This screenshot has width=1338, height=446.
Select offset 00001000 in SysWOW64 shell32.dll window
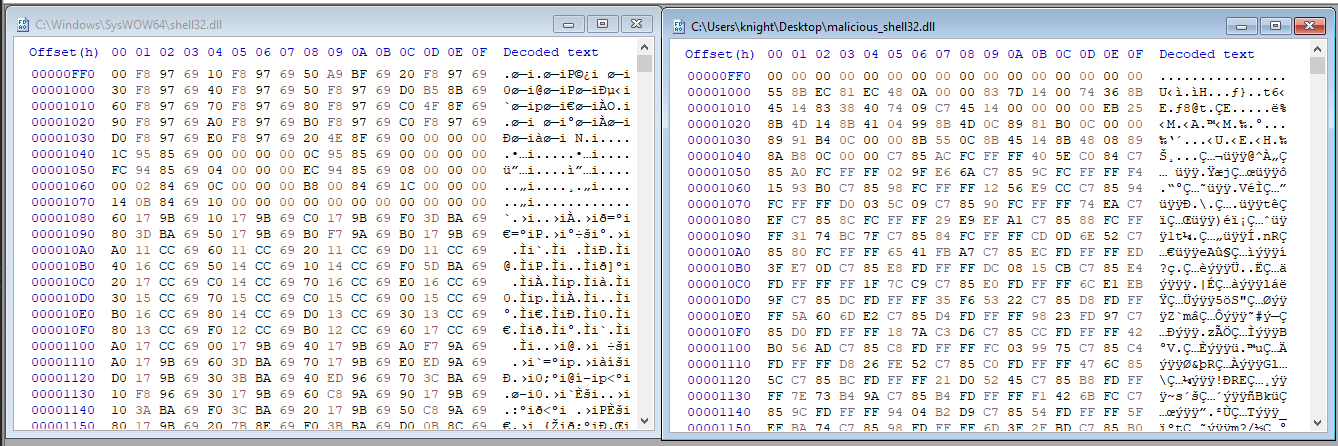click(x=64, y=89)
